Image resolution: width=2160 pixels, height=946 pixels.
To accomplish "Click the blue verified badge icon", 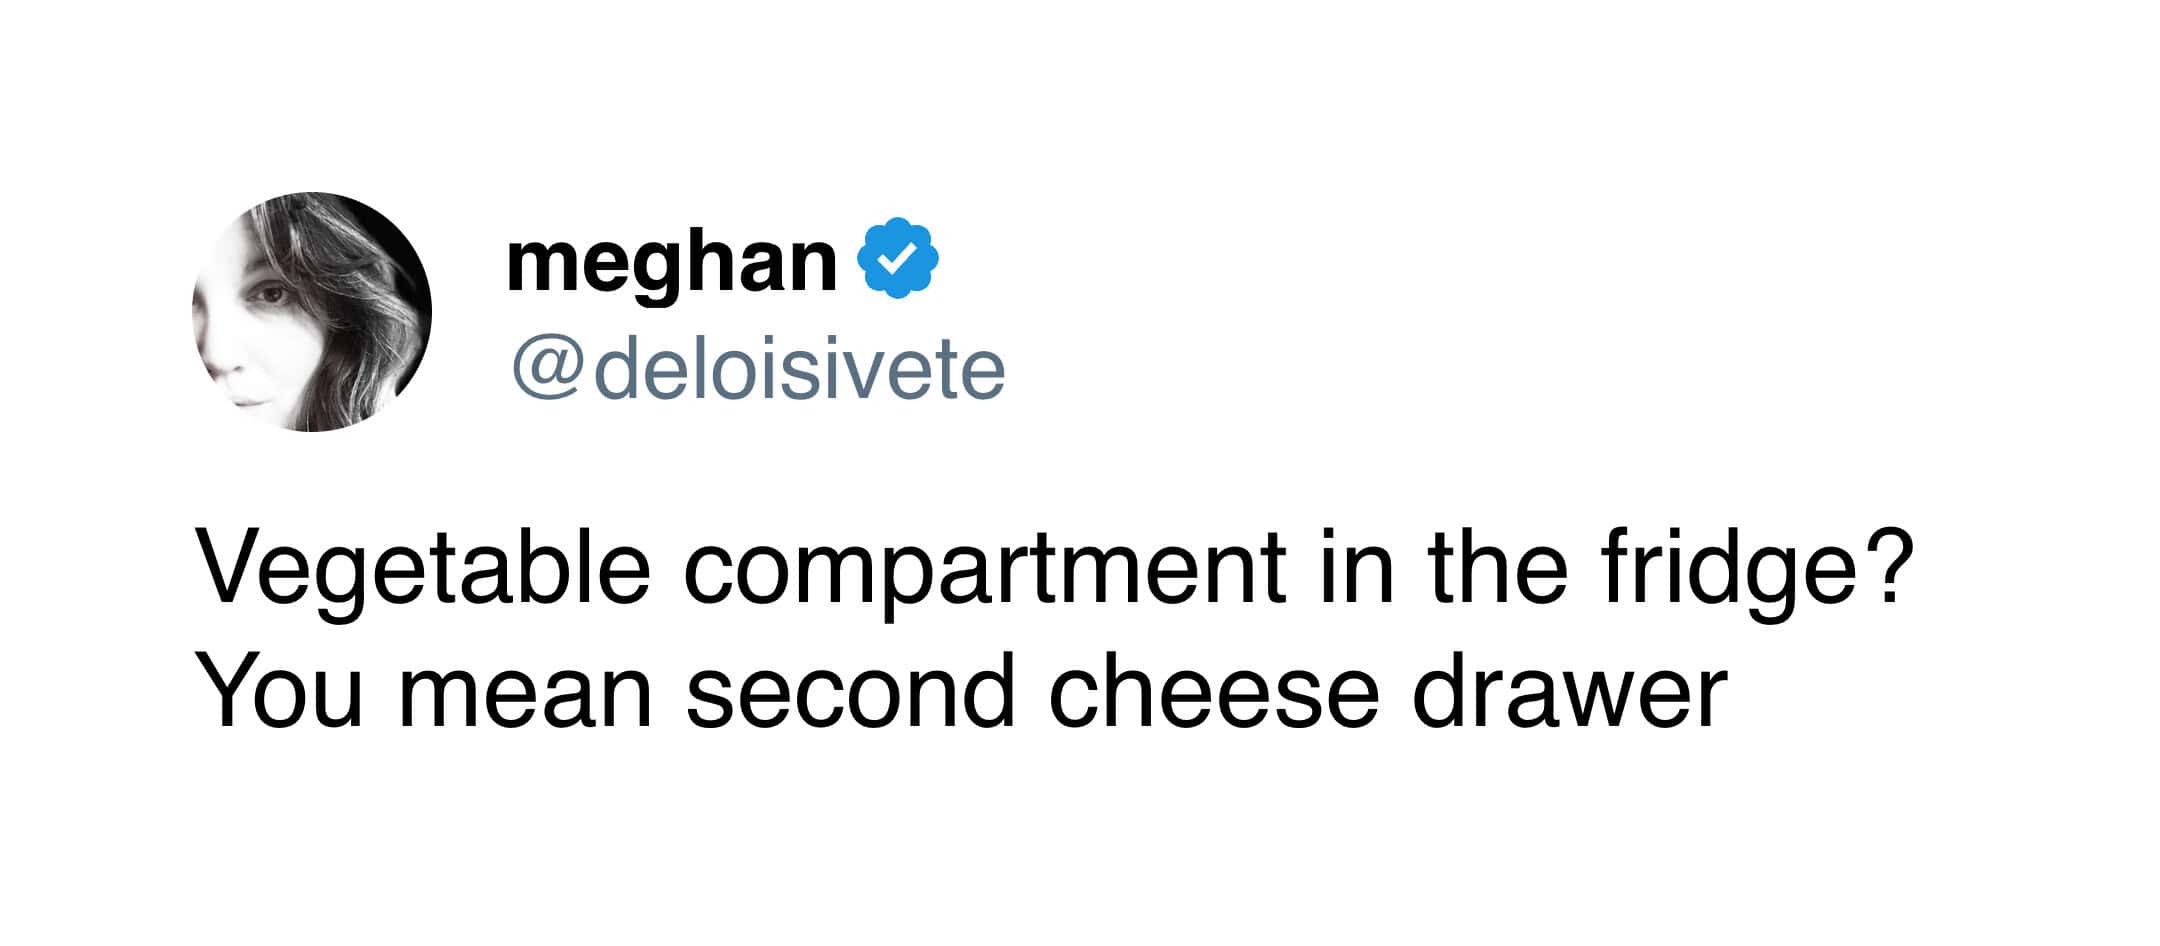I will point(898,258).
